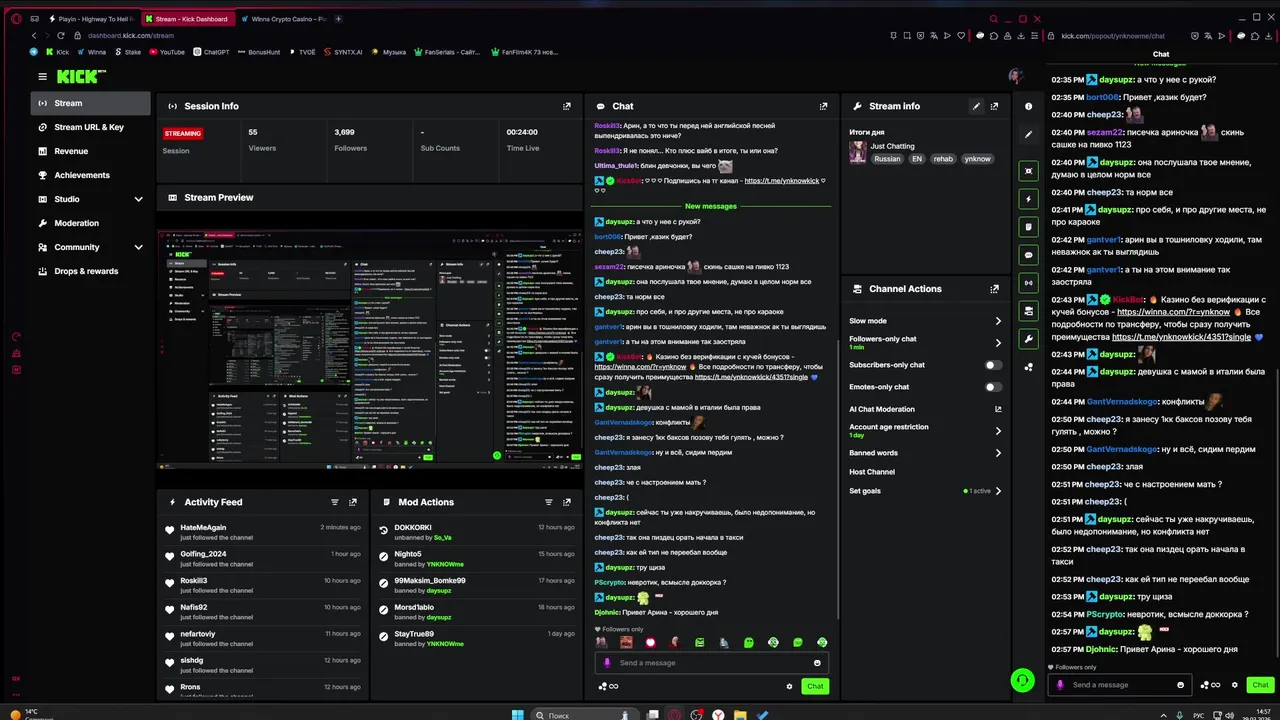Open Stream sidebar item
This screenshot has height=720, width=1280.
pyautogui.click(x=91, y=103)
